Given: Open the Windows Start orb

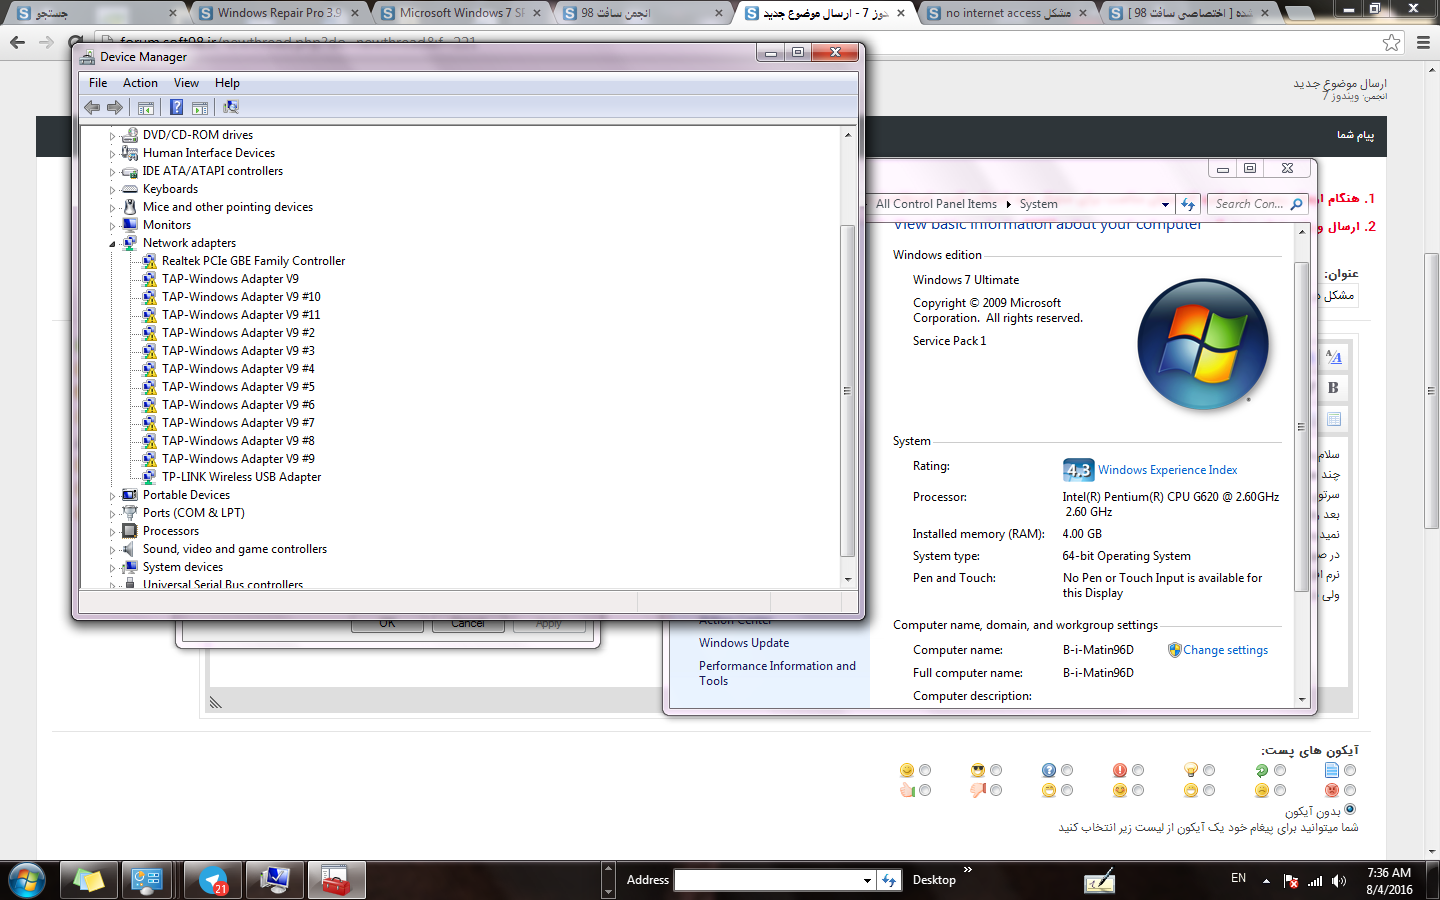Looking at the screenshot, I should [27, 881].
